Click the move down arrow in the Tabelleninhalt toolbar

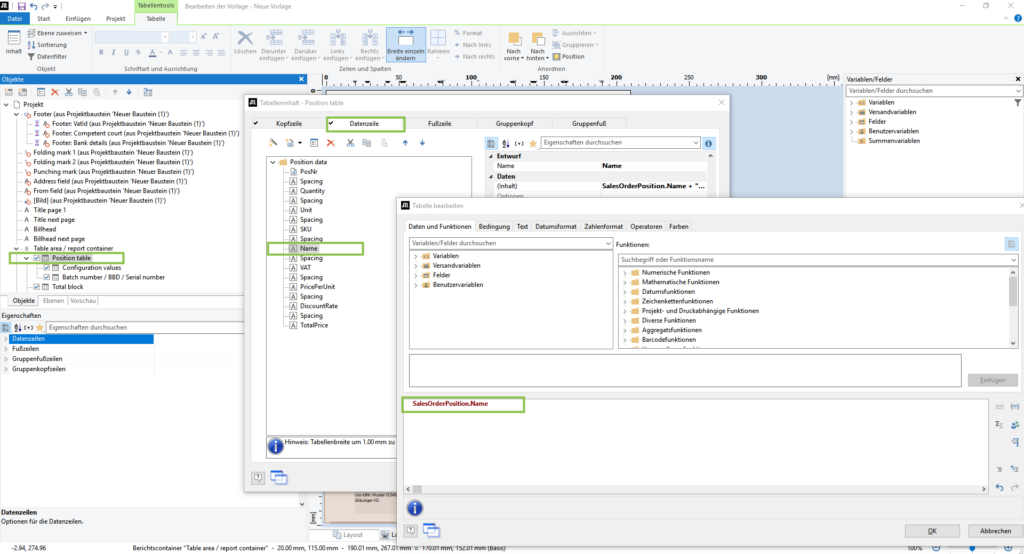tap(422, 143)
